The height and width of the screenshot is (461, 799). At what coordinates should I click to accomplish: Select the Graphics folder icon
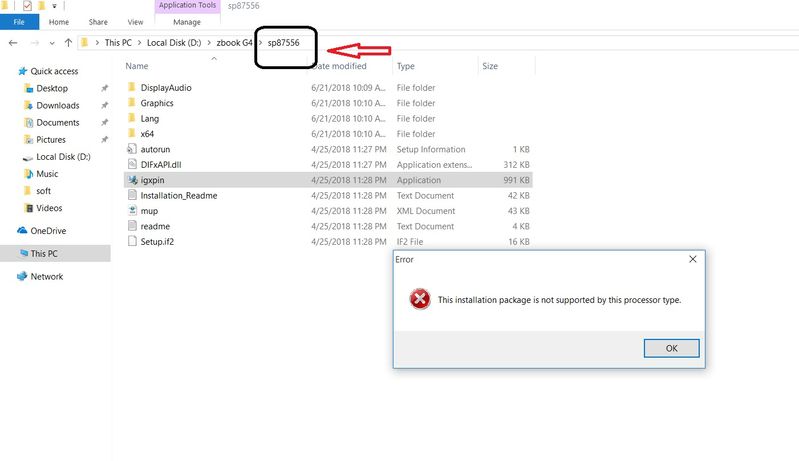coord(131,102)
